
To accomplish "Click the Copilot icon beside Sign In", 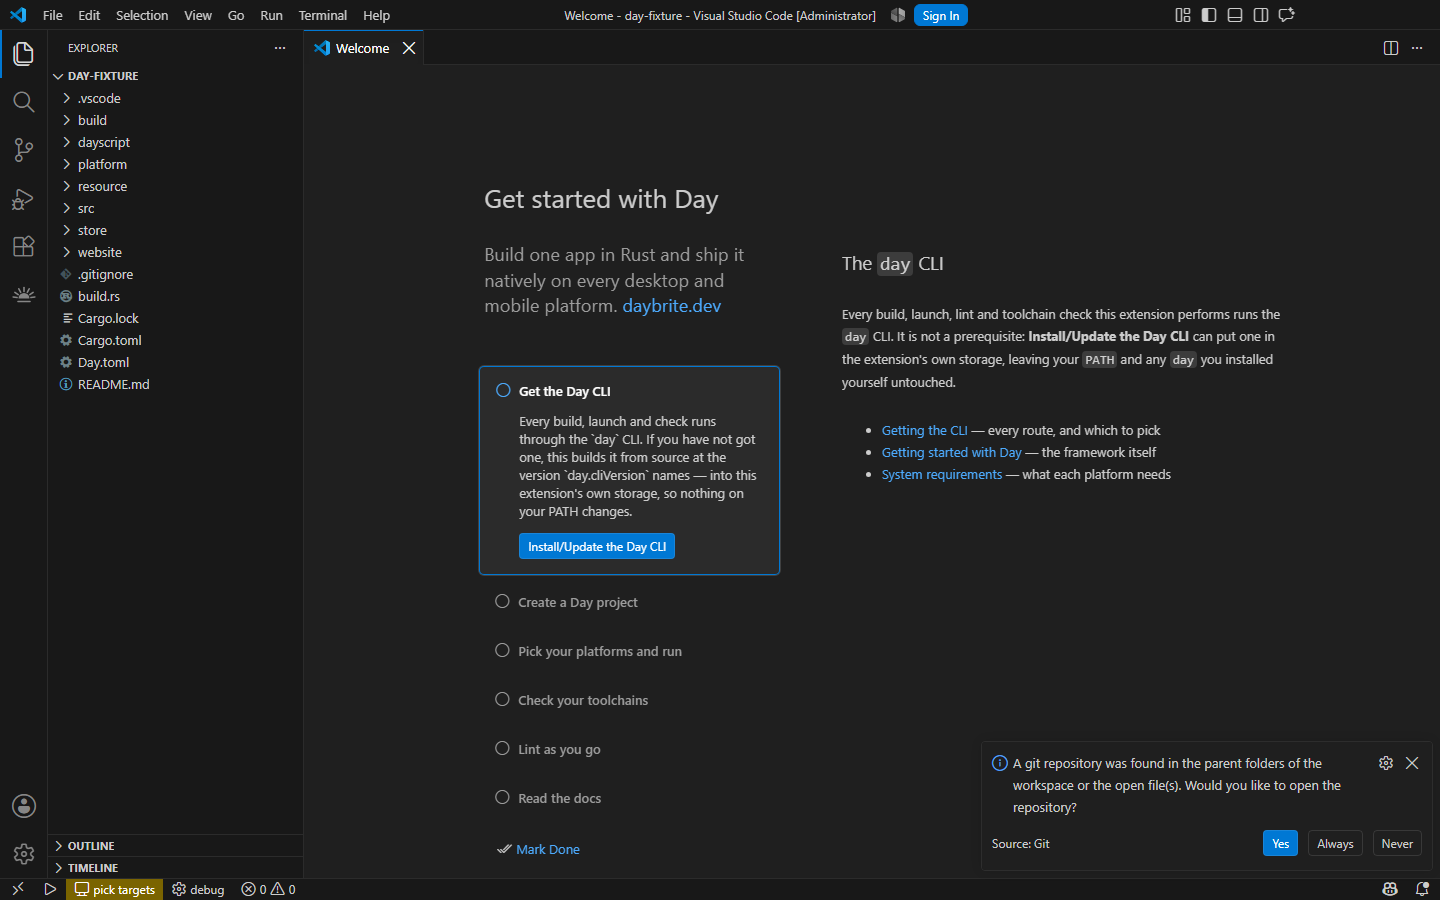I will click(x=898, y=15).
